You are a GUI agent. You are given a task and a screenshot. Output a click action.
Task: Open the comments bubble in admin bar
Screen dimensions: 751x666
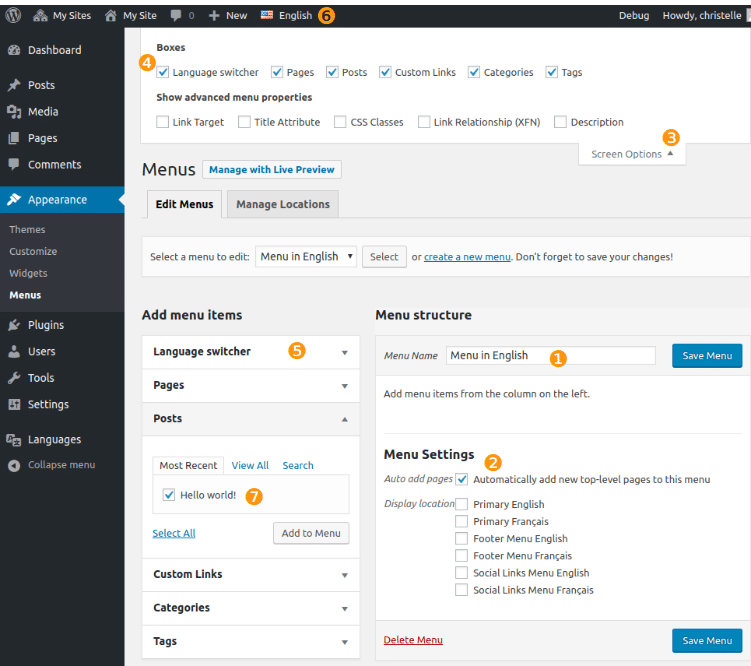[x=176, y=15]
